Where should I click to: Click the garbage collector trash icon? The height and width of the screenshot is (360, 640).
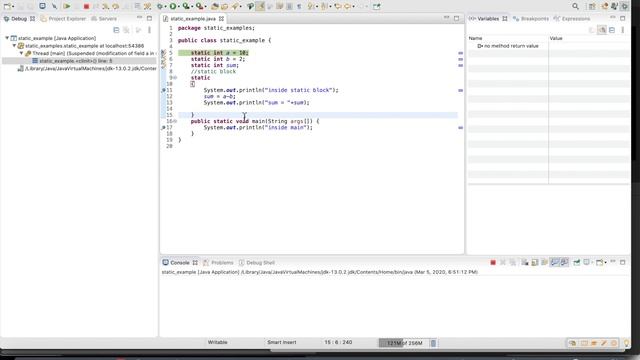click(x=433, y=343)
